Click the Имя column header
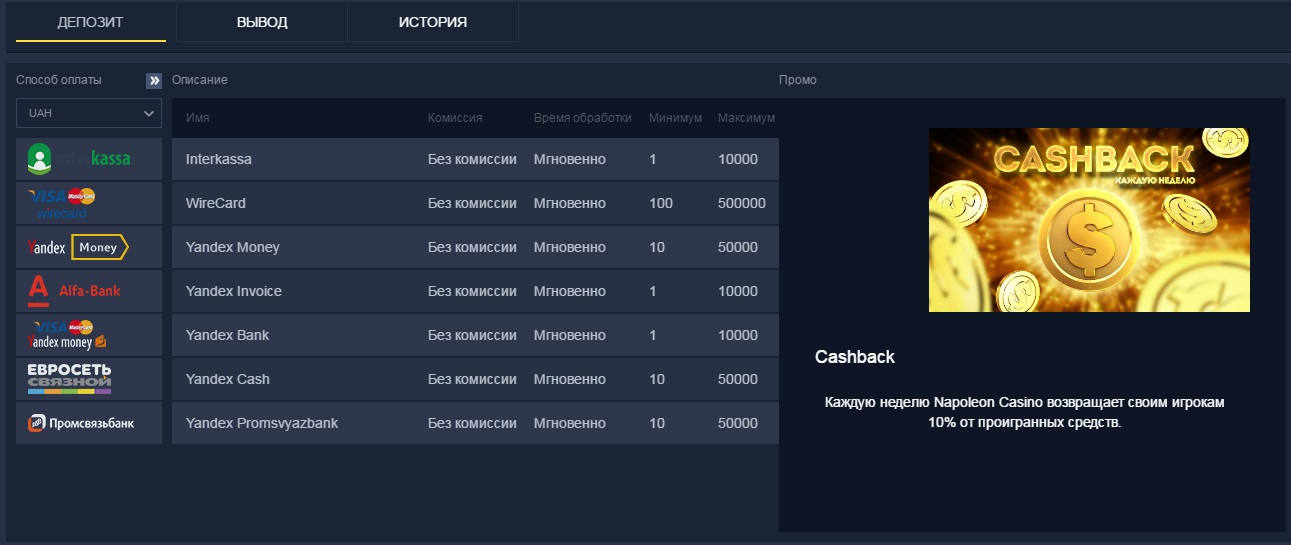1291x545 pixels. (x=197, y=118)
